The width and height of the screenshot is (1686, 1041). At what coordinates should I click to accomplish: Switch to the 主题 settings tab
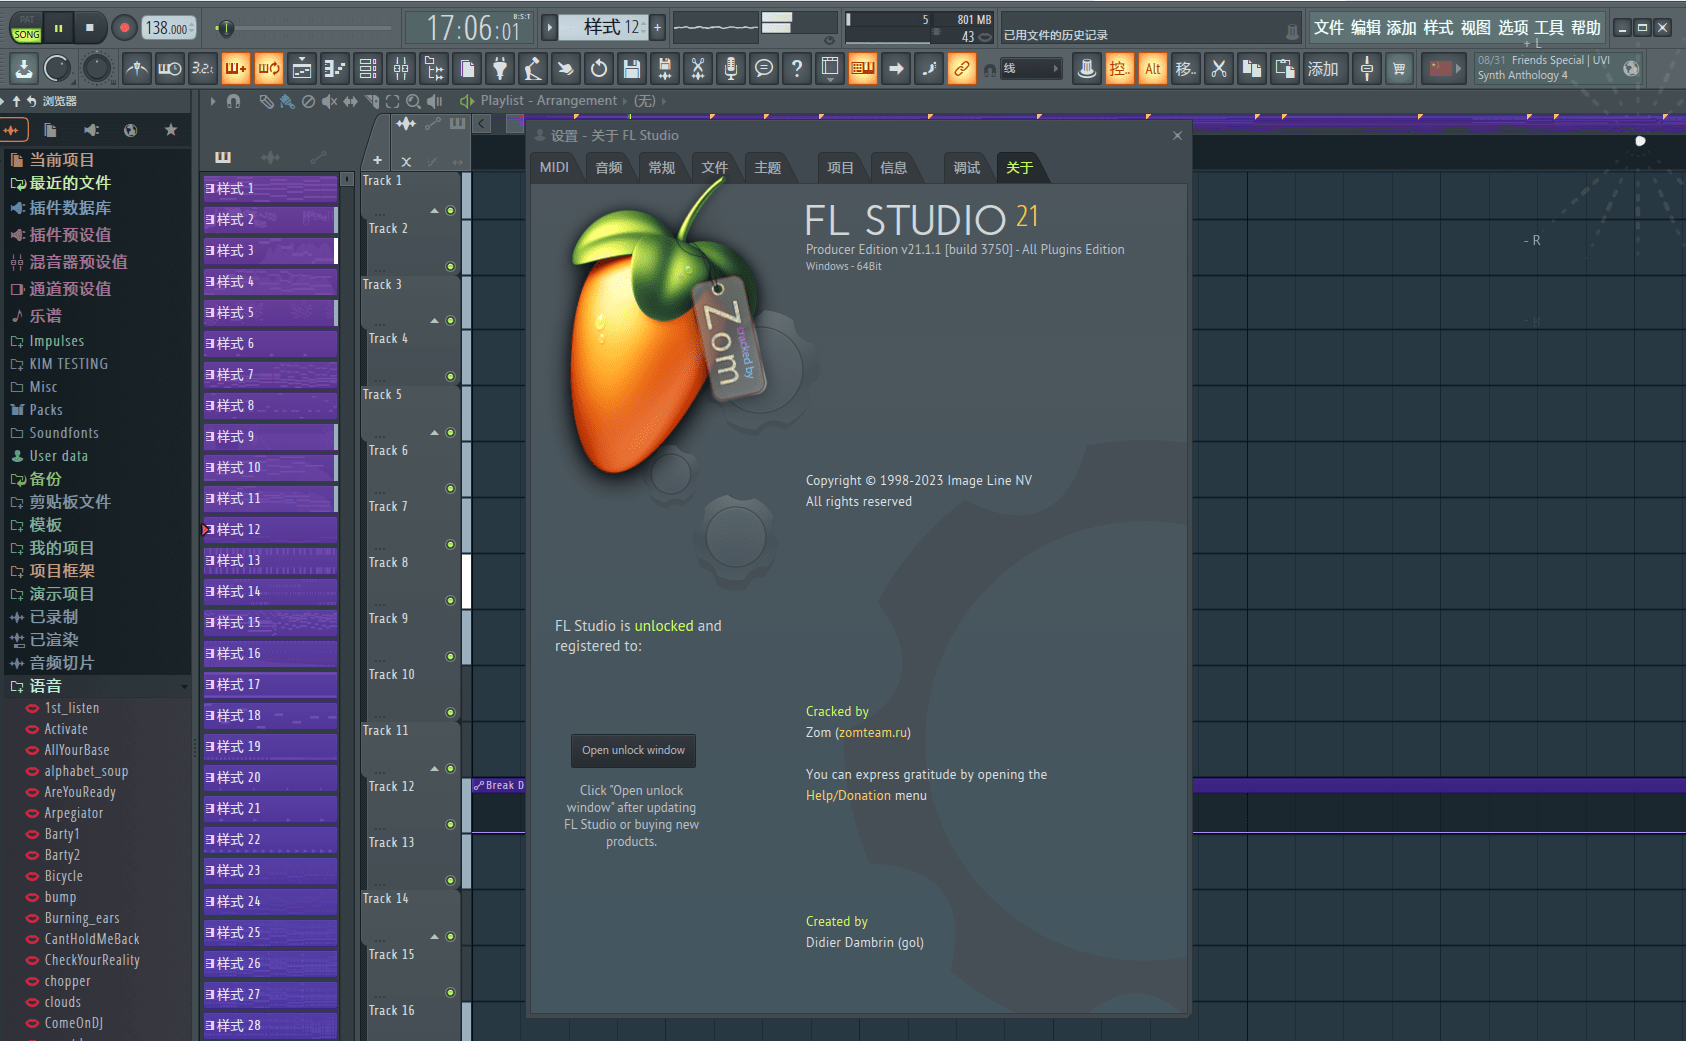[x=768, y=167]
